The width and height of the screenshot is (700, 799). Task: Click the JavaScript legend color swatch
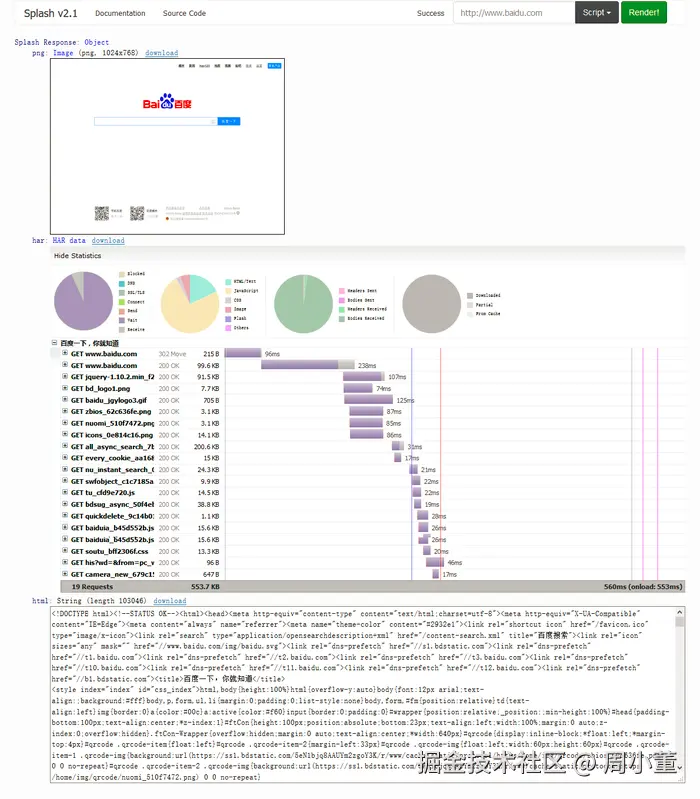tap(228, 291)
